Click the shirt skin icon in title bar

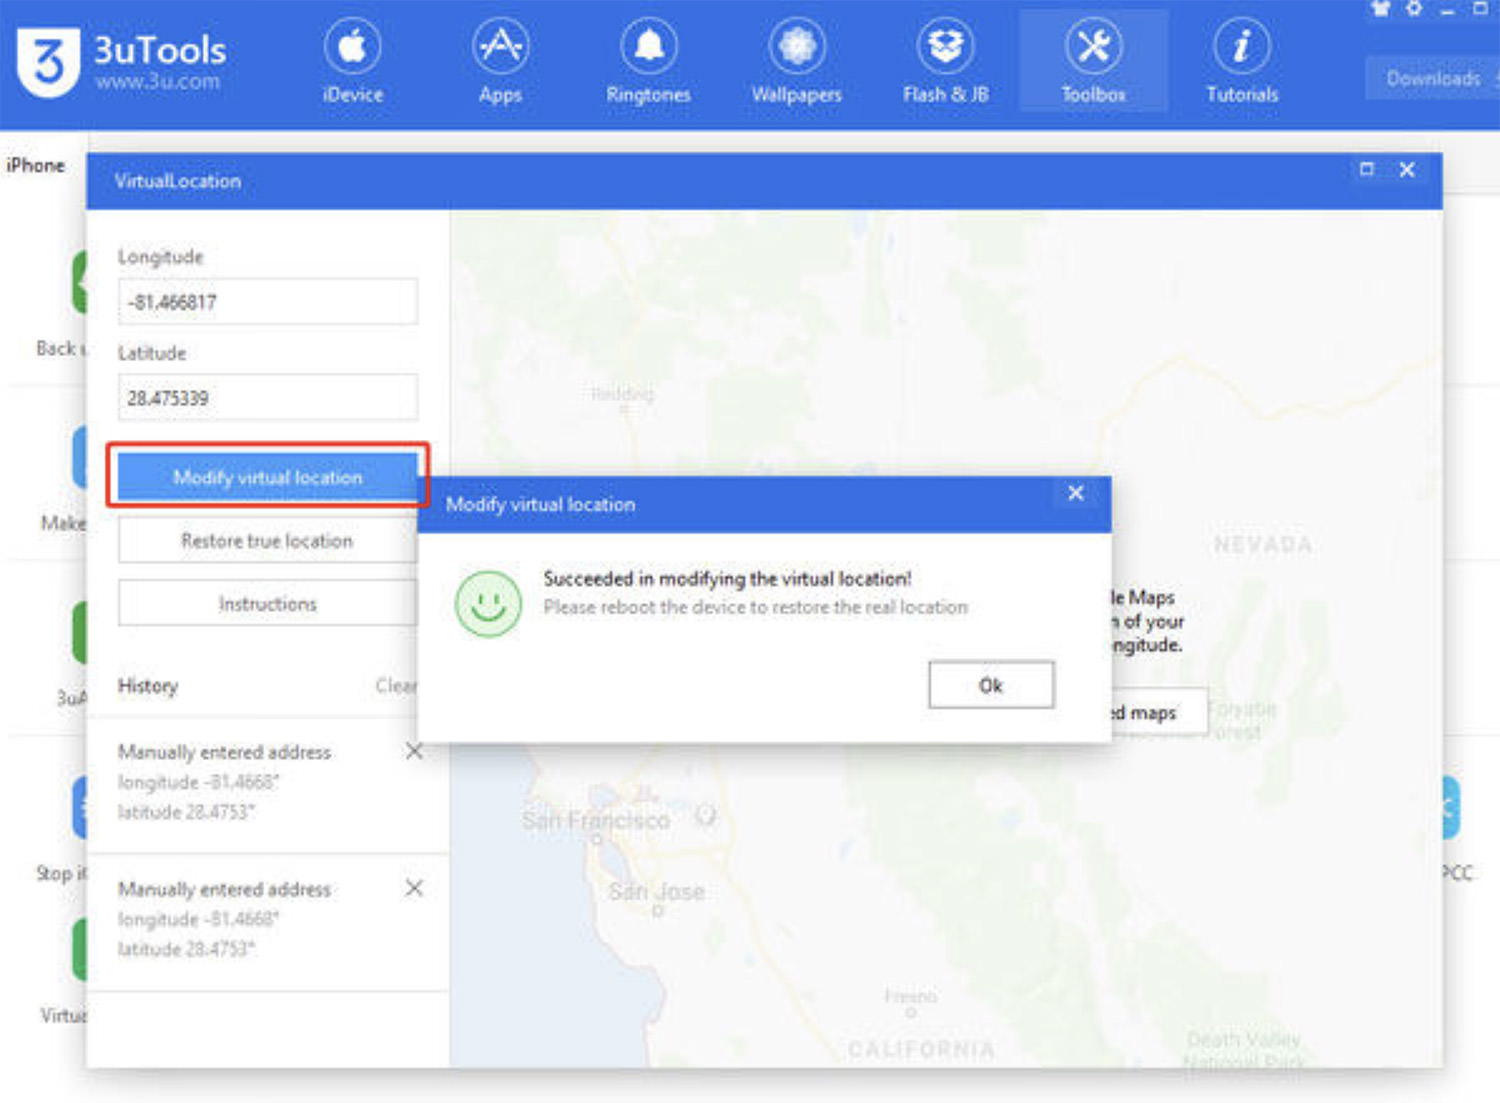(1381, 9)
